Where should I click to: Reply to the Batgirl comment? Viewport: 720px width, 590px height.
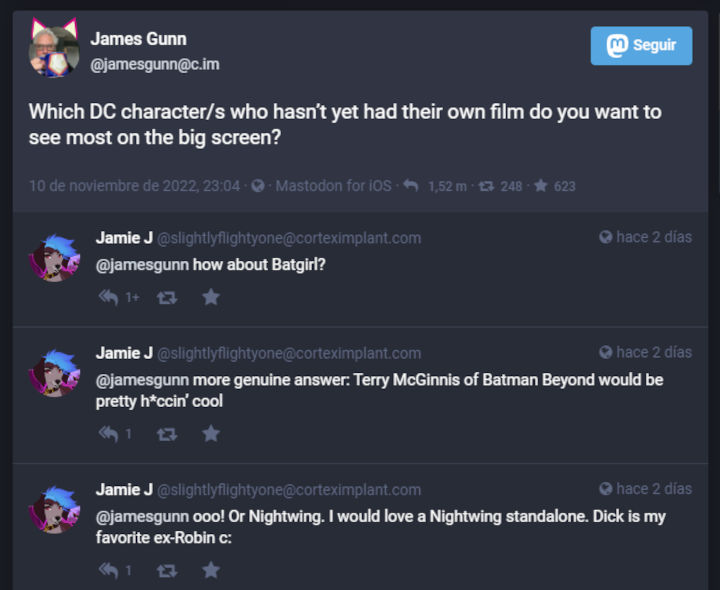pos(109,297)
